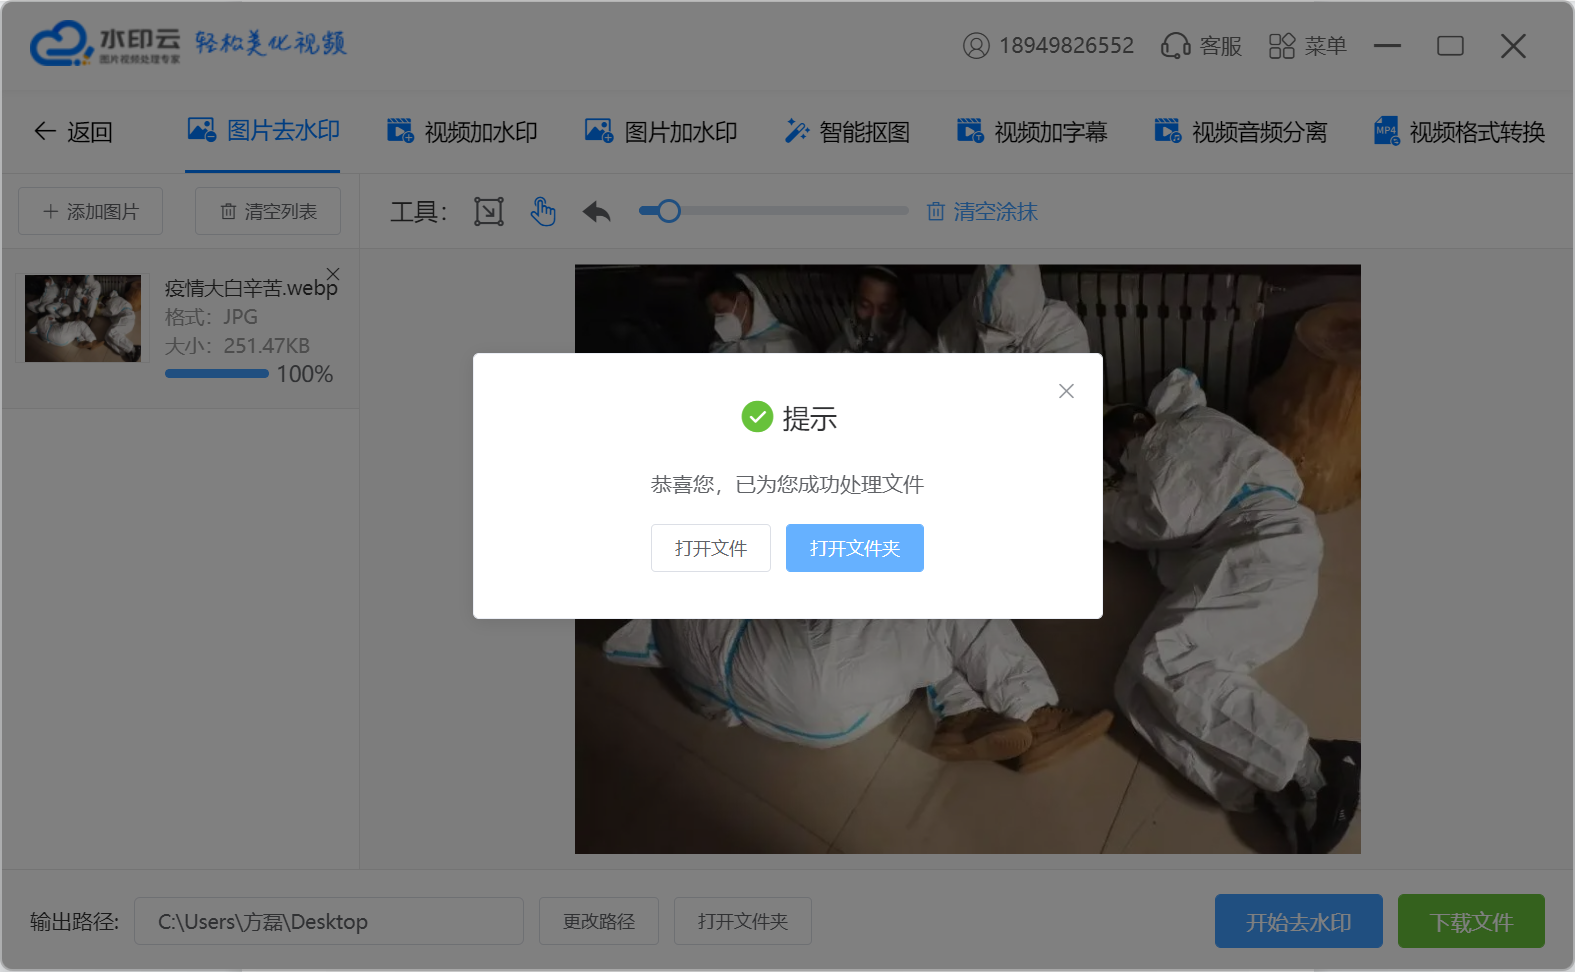Select the rectangle selection tool
1575x972 pixels.
coord(489,211)
